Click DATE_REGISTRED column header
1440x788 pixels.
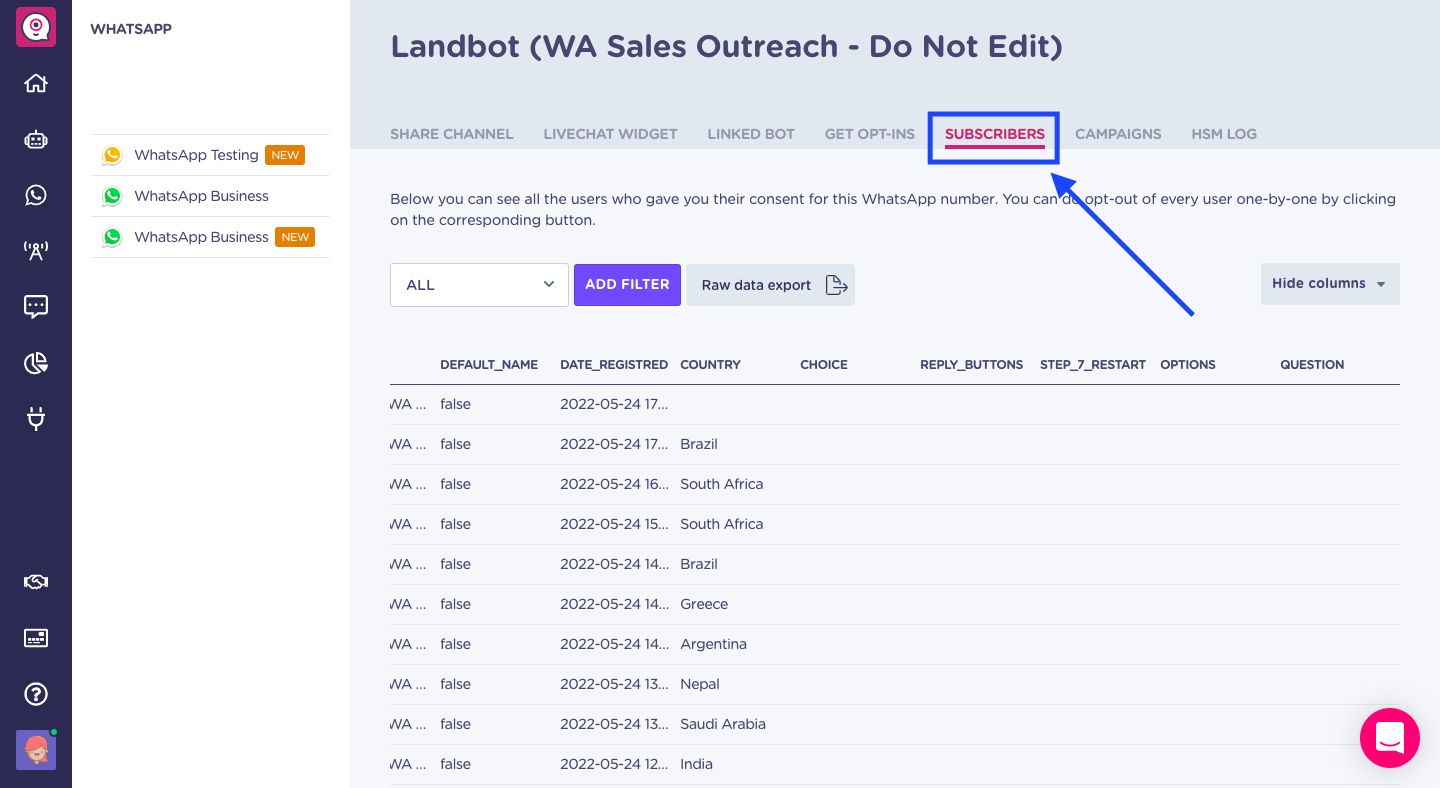[614, 365]
